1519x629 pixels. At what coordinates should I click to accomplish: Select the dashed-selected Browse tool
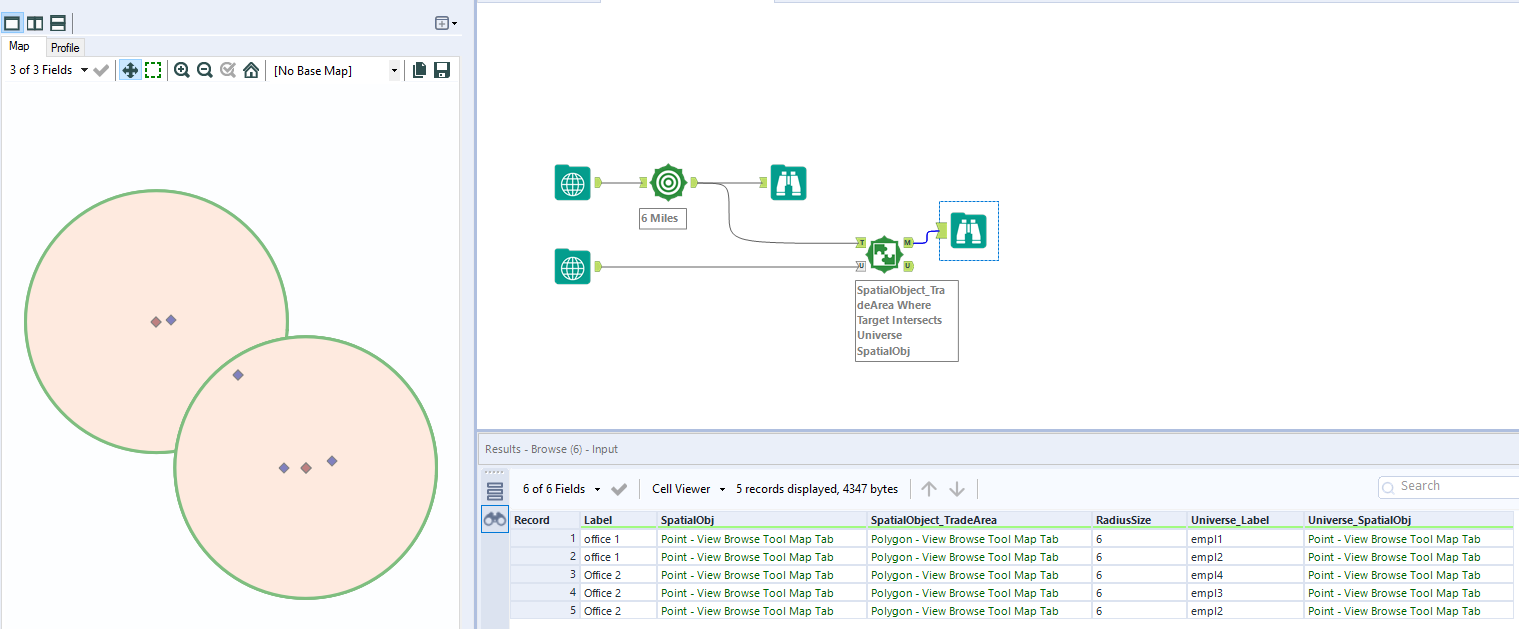[967, 230]
